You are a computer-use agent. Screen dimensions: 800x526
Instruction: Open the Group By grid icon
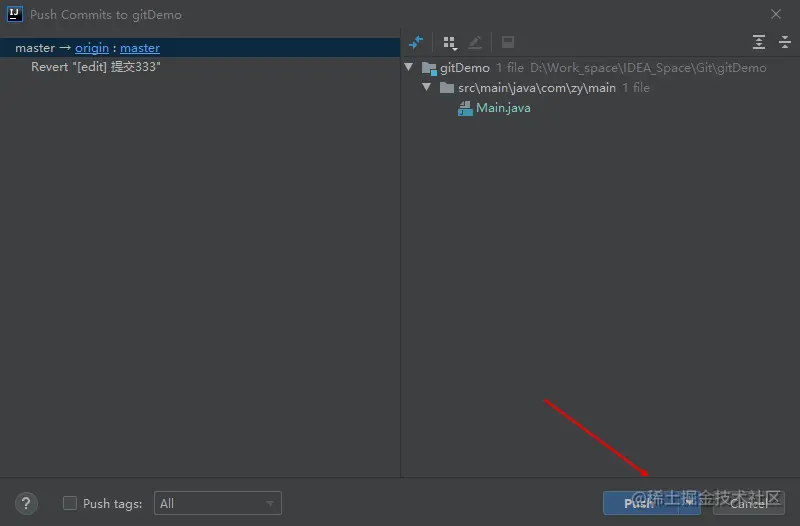[x=450, y=43]
